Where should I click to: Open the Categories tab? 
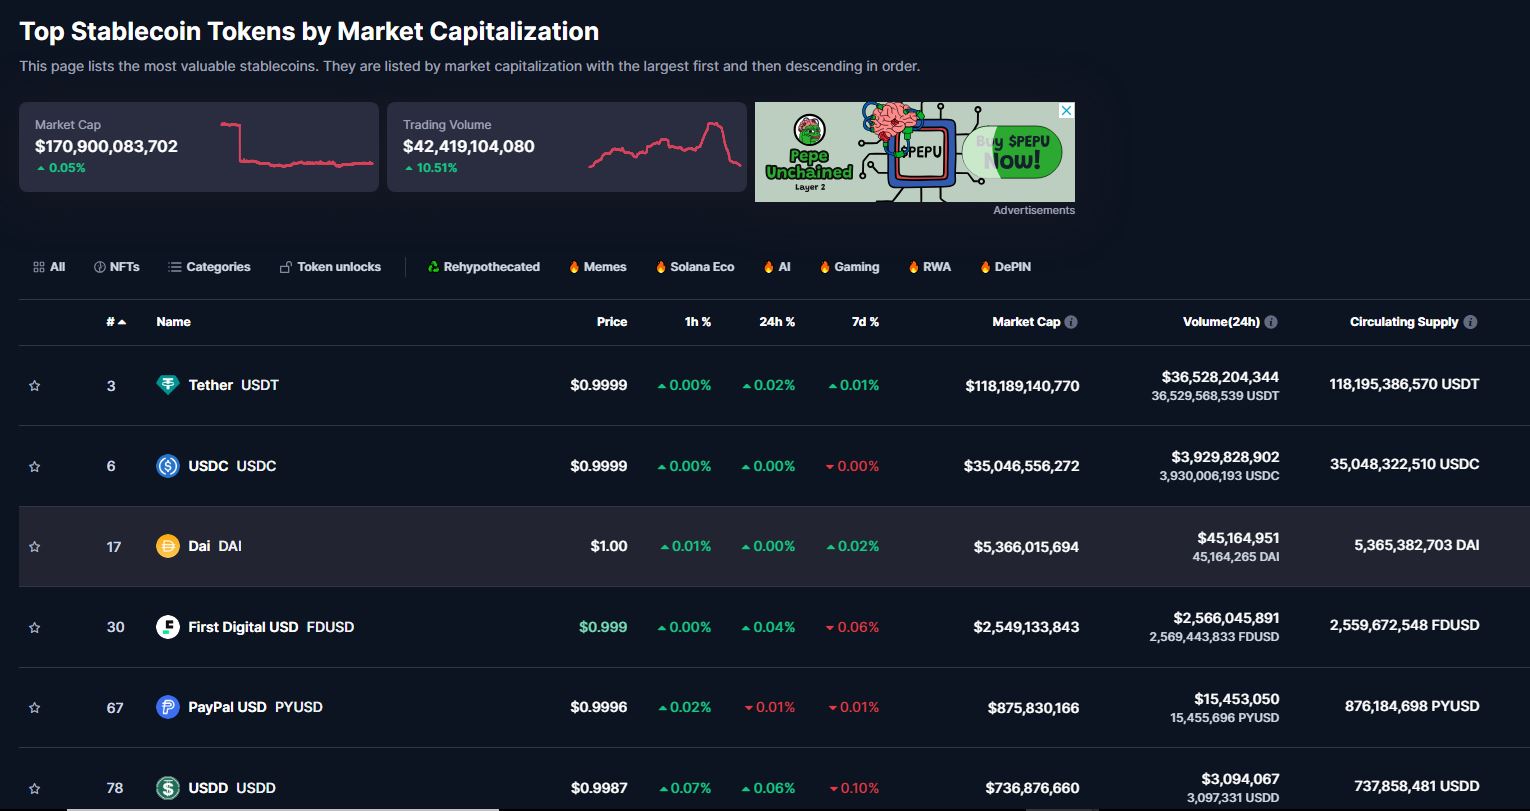click(210, 267)
